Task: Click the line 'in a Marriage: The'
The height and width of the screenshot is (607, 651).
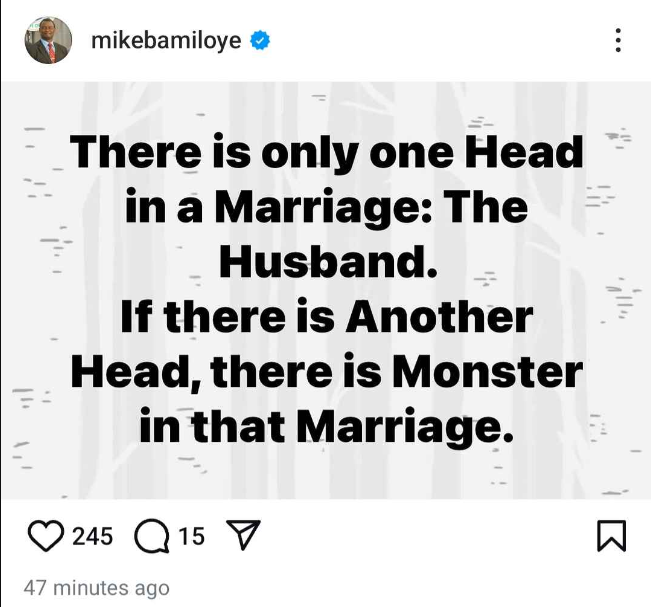Action: (326, 208)
